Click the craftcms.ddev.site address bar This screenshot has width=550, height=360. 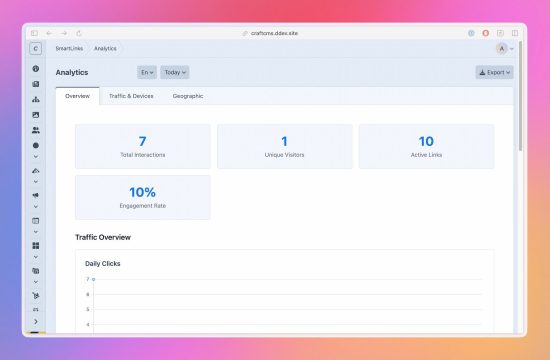274,33
